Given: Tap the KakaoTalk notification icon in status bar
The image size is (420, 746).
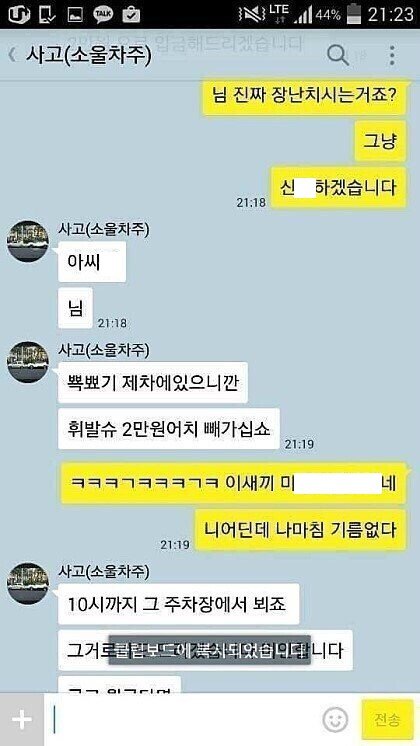Looking at the screenshot, I should point(103,14).
